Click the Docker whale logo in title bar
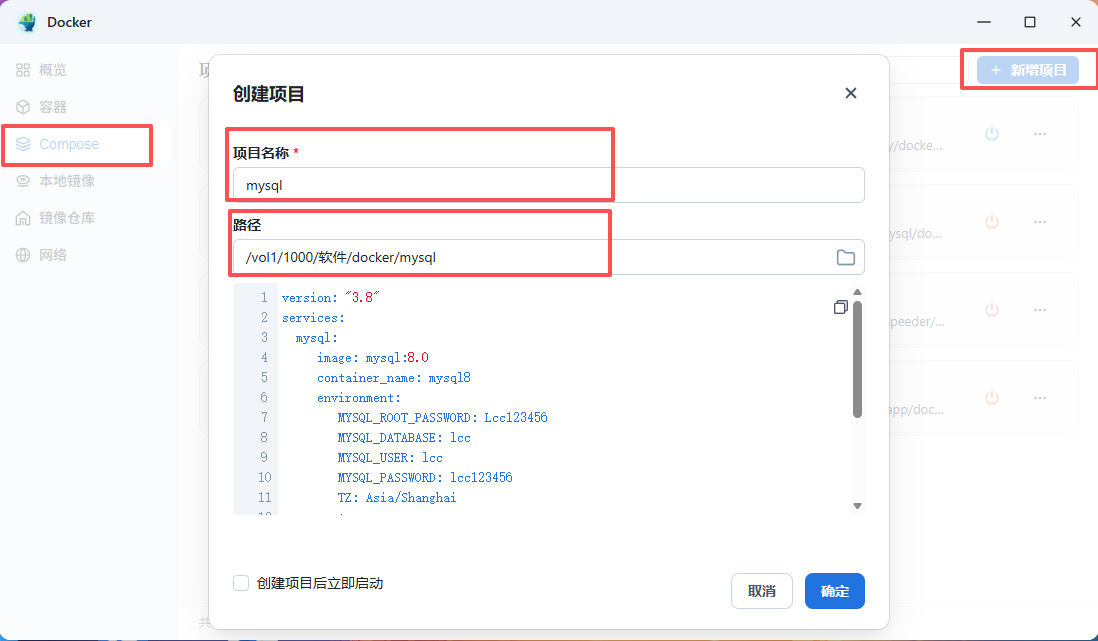1098x641 pixels. (x=27, y=22)
